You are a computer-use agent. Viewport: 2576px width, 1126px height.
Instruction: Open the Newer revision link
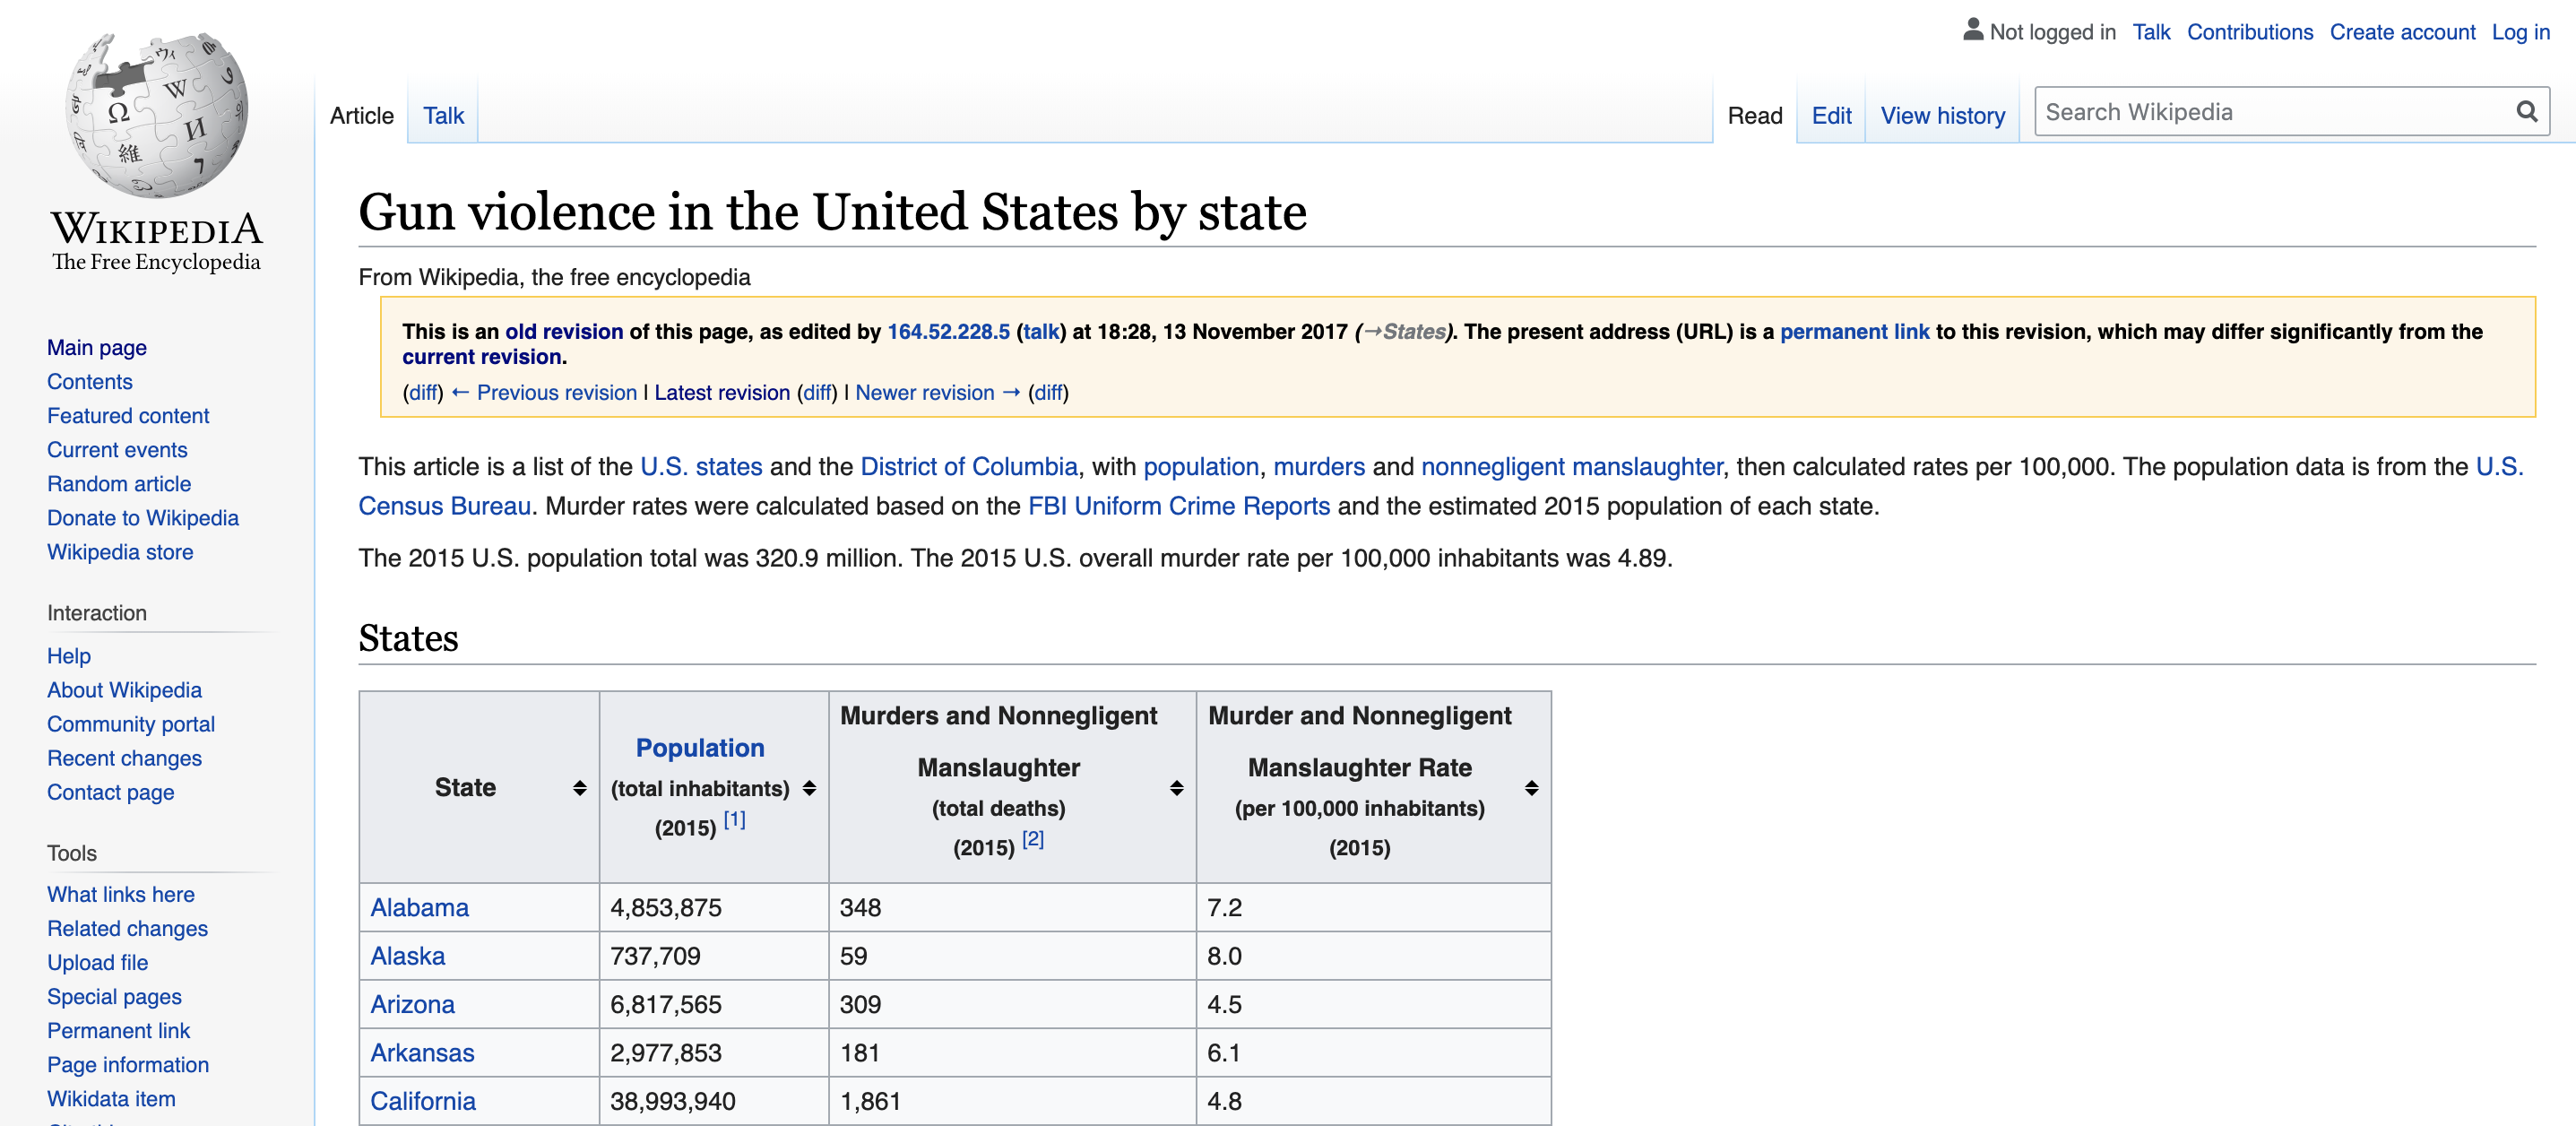coord(925,393)
